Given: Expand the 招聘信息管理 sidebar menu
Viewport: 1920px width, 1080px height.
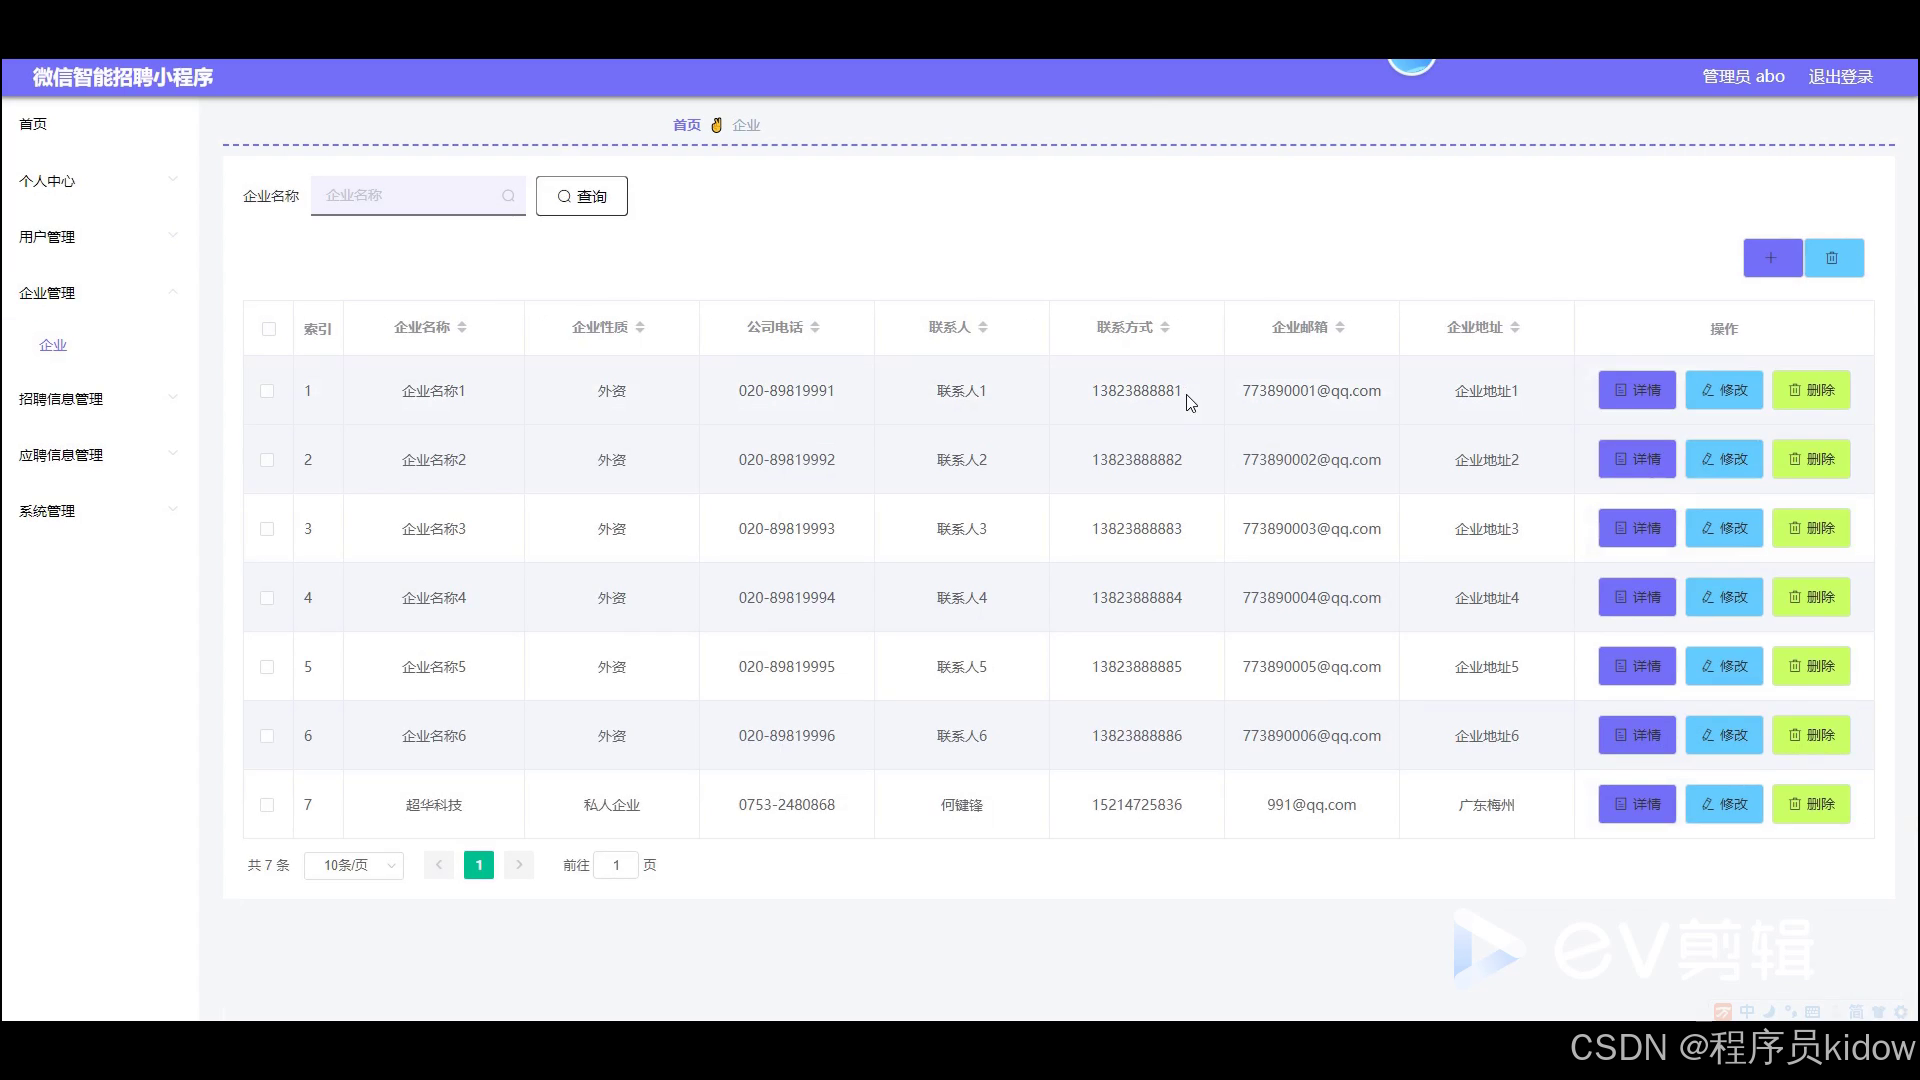Looking at the screenshot, I should coord(99,399).
